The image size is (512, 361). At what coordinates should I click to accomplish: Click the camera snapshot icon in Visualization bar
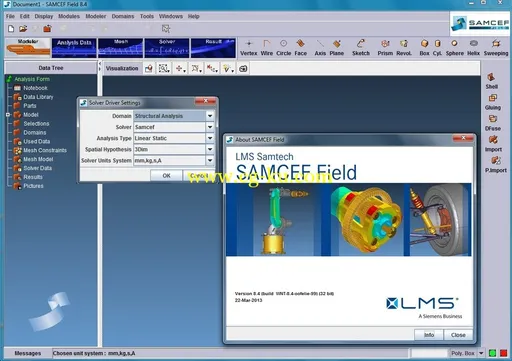tap(243, 69)
